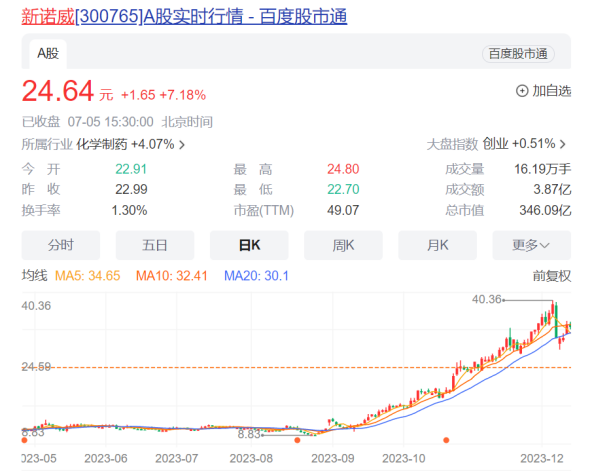This screenshot has height=471, width=593.
Task: Expand the 化学制药 +4.07% chevron arrow
Action: click(x=182, y=145)
